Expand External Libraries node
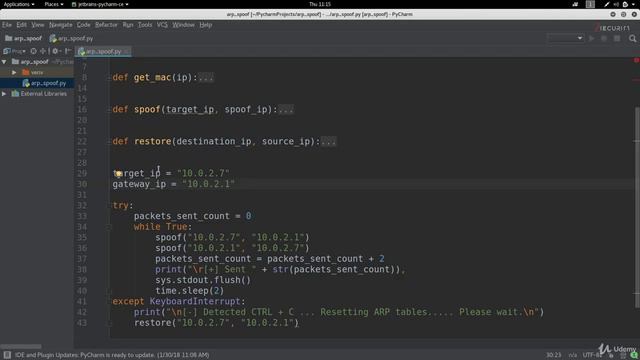This screenshot has height=360, width=640. pyautogui.click(x=4, y=93)
